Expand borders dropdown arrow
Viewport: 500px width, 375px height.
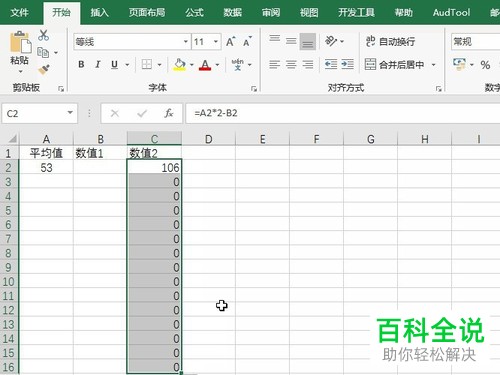[159, 65]
